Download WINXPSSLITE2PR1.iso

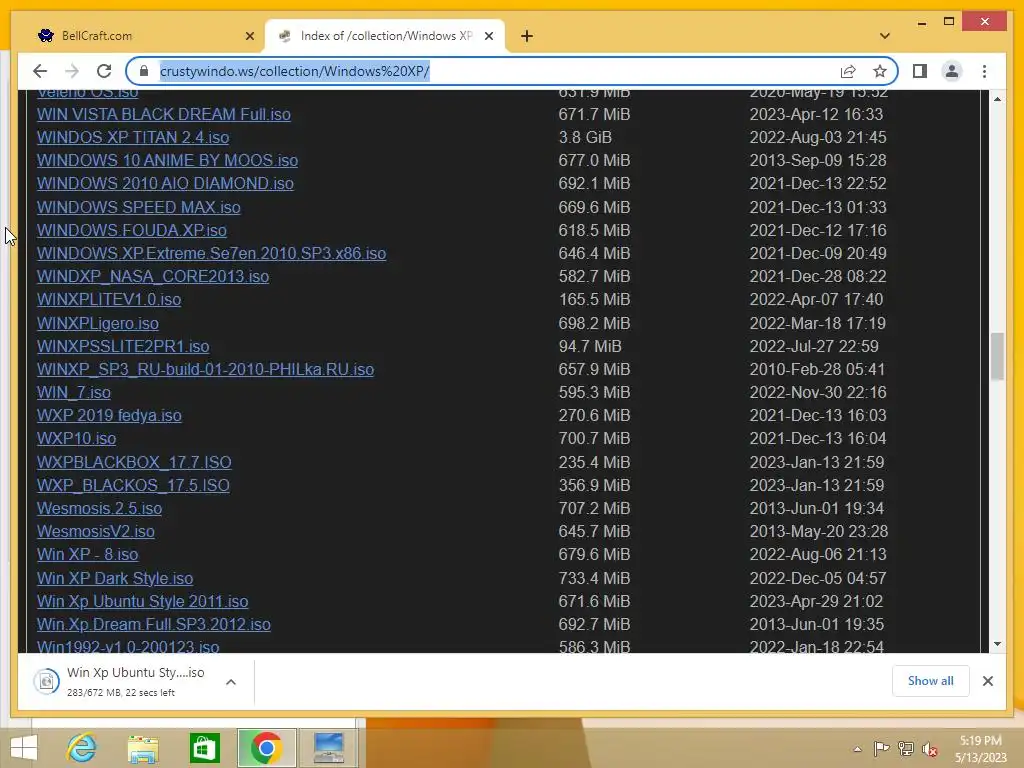[123, 346]
